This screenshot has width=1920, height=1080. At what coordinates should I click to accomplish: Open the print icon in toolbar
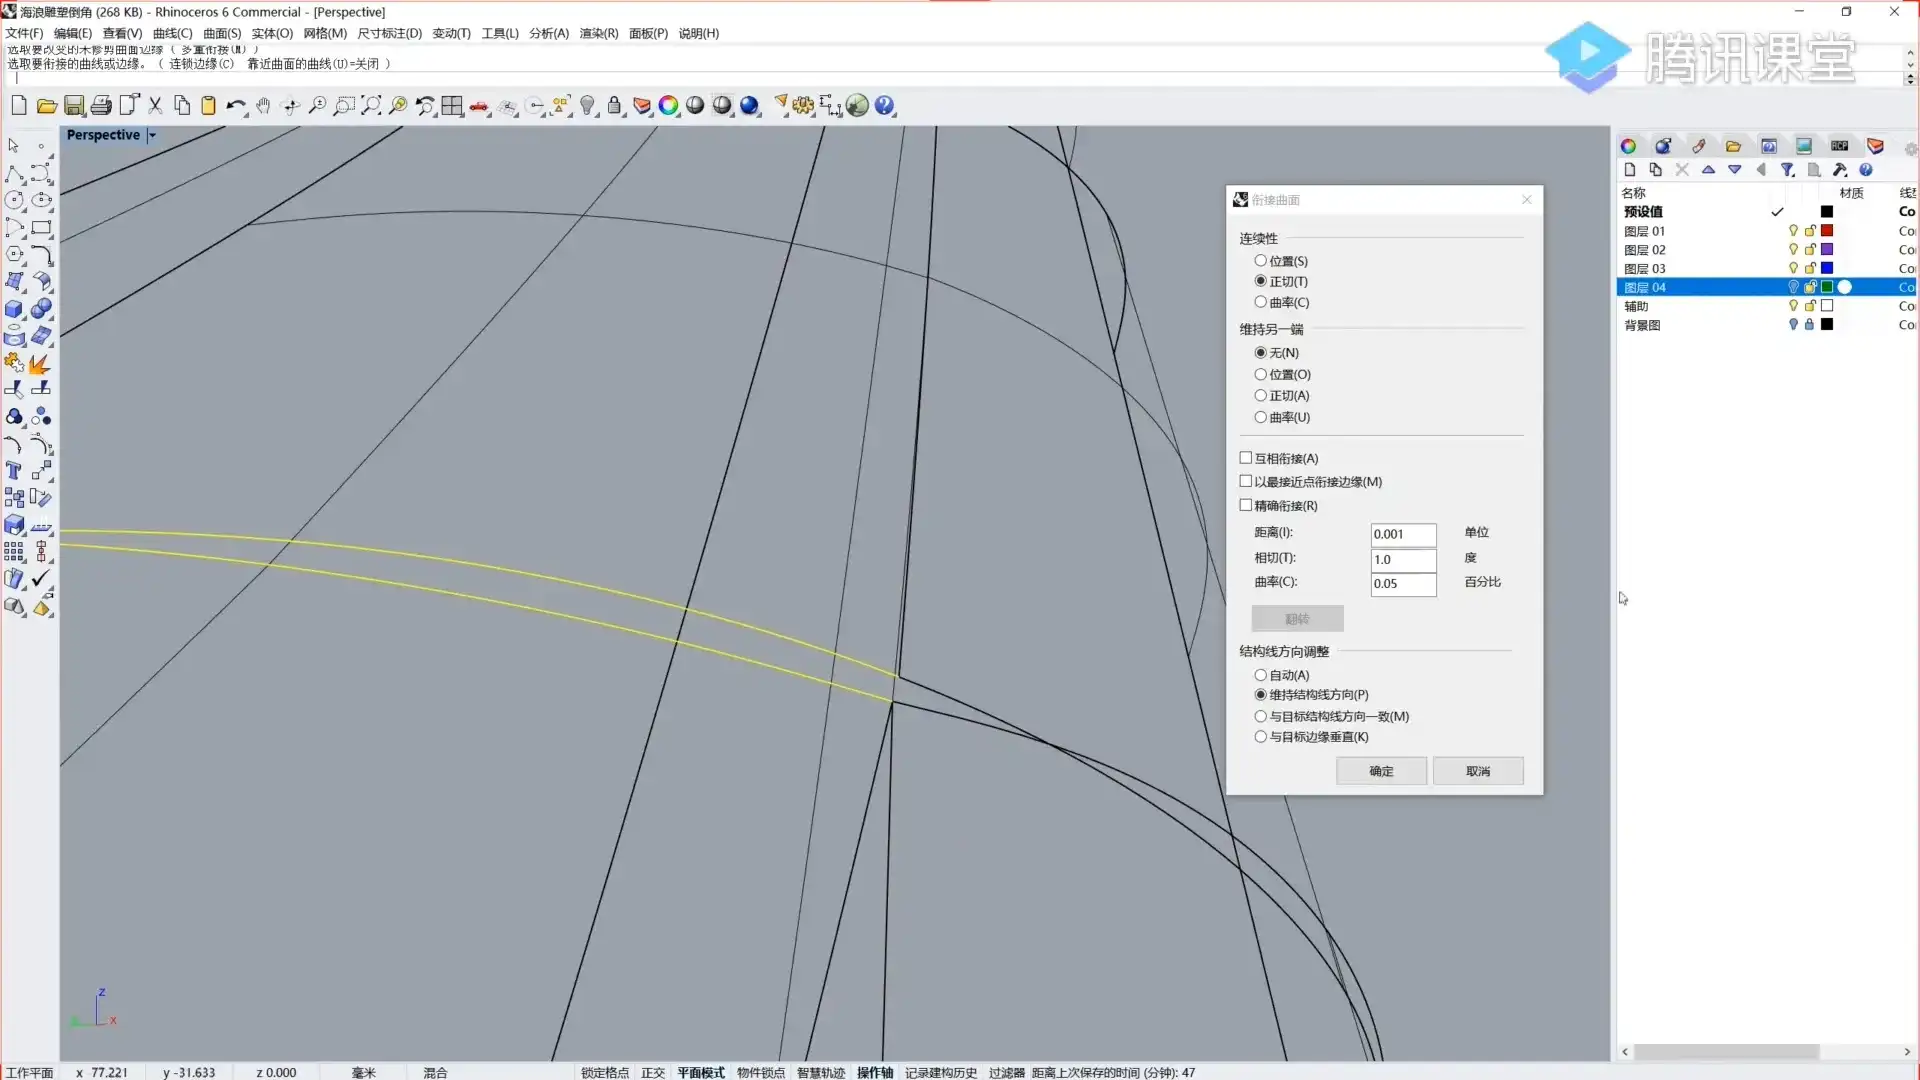(101, 106)
